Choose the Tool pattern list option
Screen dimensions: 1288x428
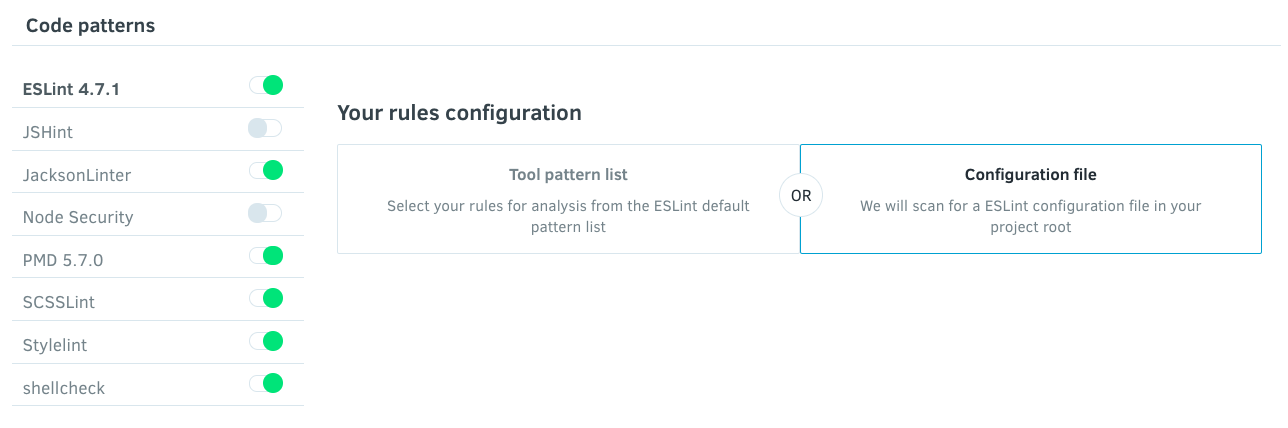point(568,198)
